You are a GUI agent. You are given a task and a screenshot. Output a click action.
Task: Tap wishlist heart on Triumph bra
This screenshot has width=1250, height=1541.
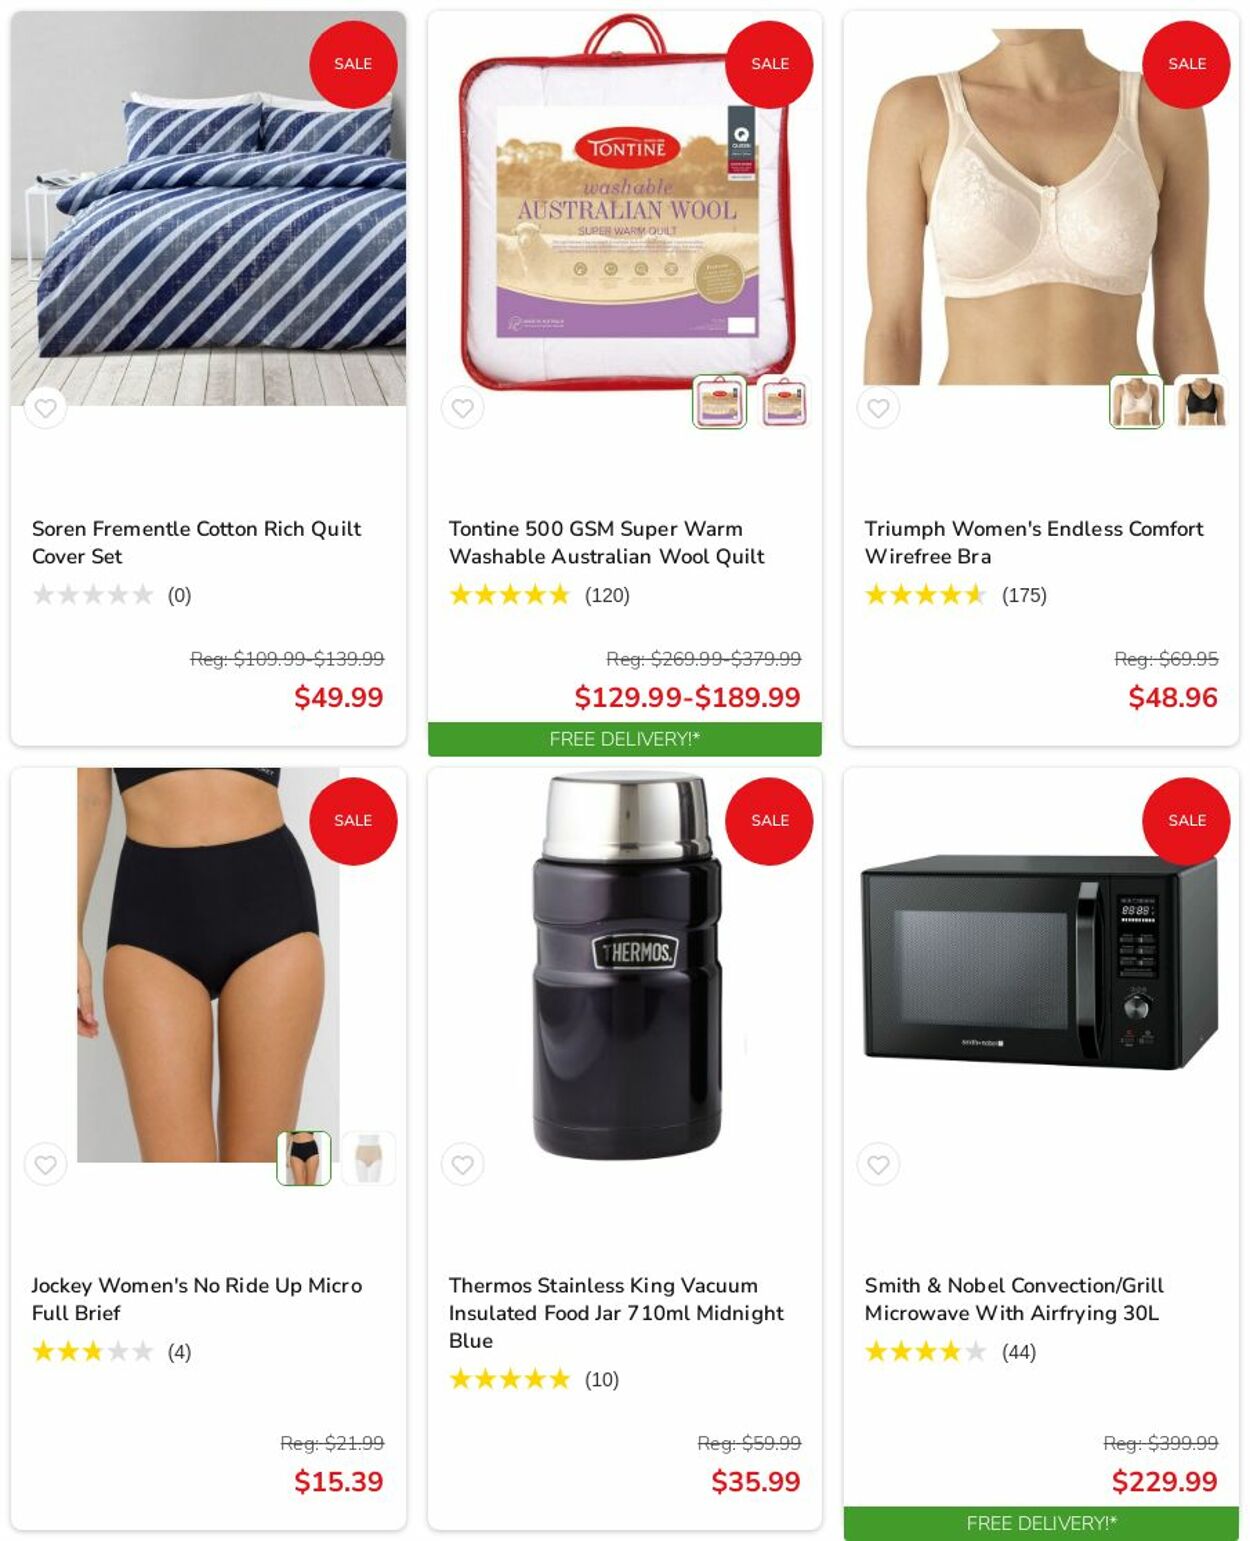point(878,408)
